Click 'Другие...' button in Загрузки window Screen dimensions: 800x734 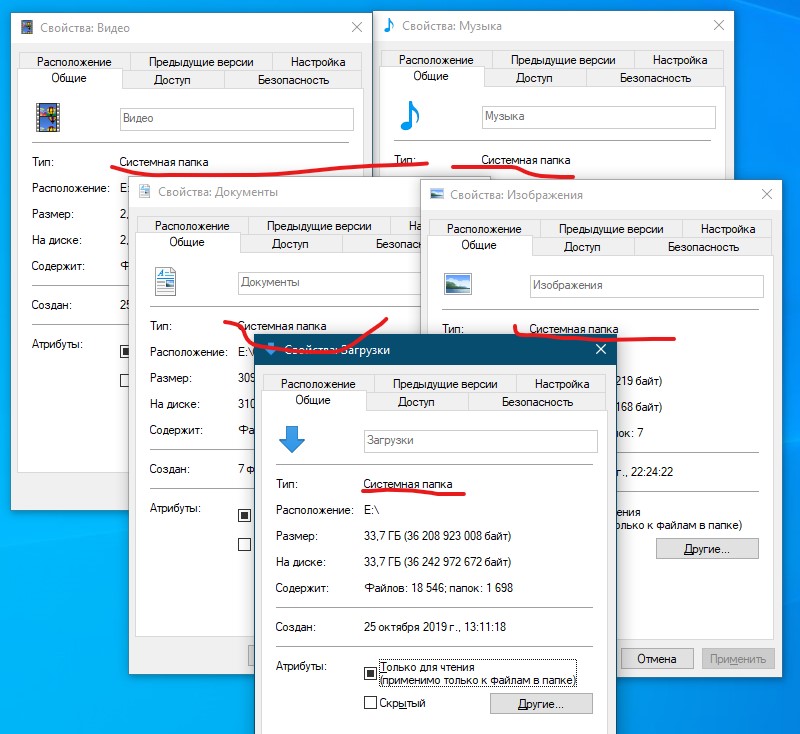pyautogui.click(x=541, y=704)
